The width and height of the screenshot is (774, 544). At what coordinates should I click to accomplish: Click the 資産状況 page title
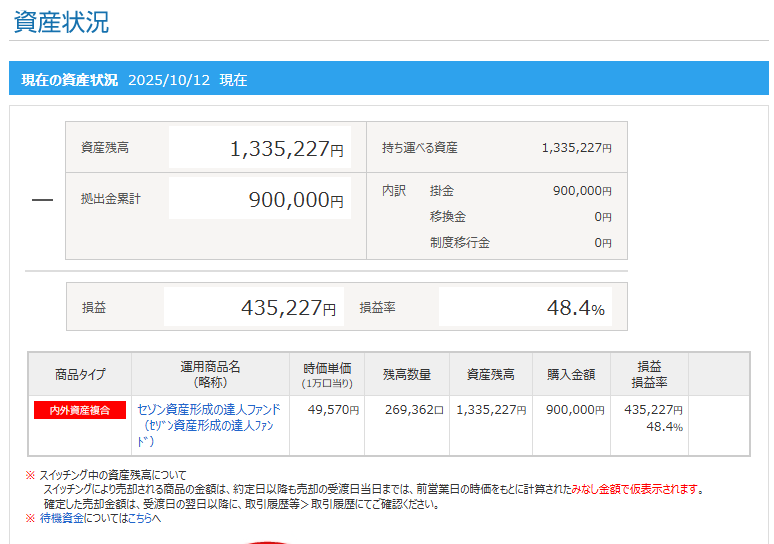click(x=62, y=22)
